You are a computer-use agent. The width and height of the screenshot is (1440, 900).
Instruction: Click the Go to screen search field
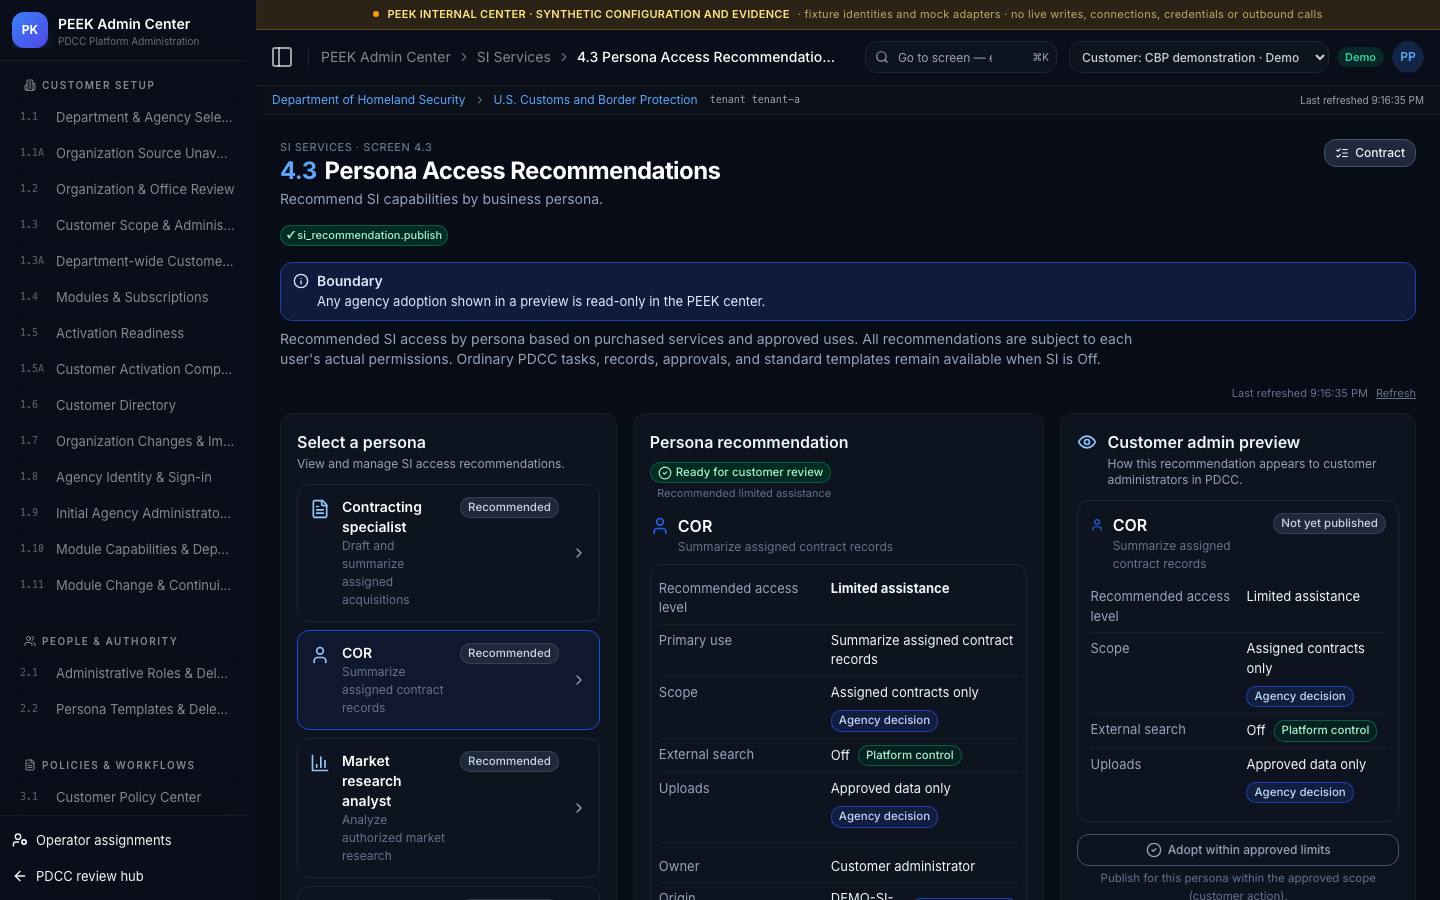(961, 57)
